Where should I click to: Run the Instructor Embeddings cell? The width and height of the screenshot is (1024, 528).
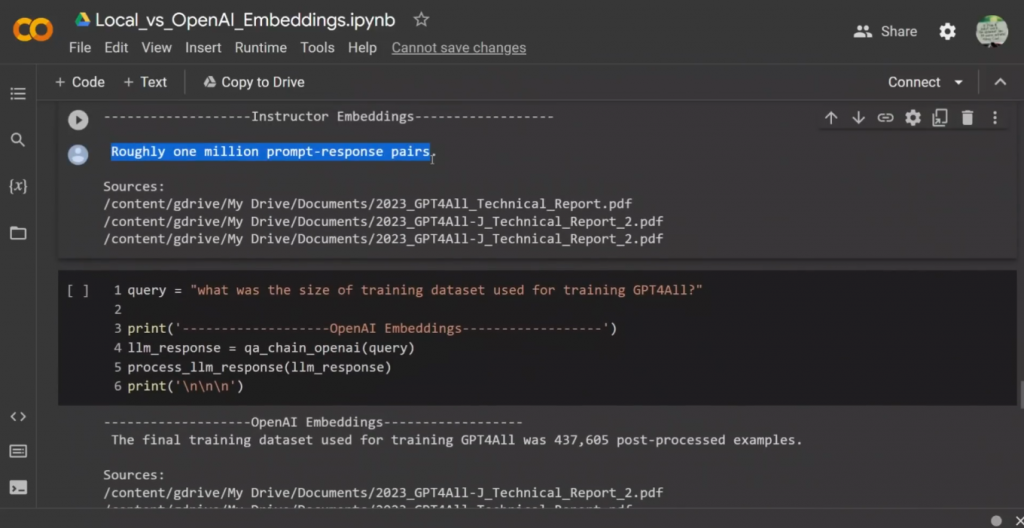pyautogui.click(x=78, y=120)
